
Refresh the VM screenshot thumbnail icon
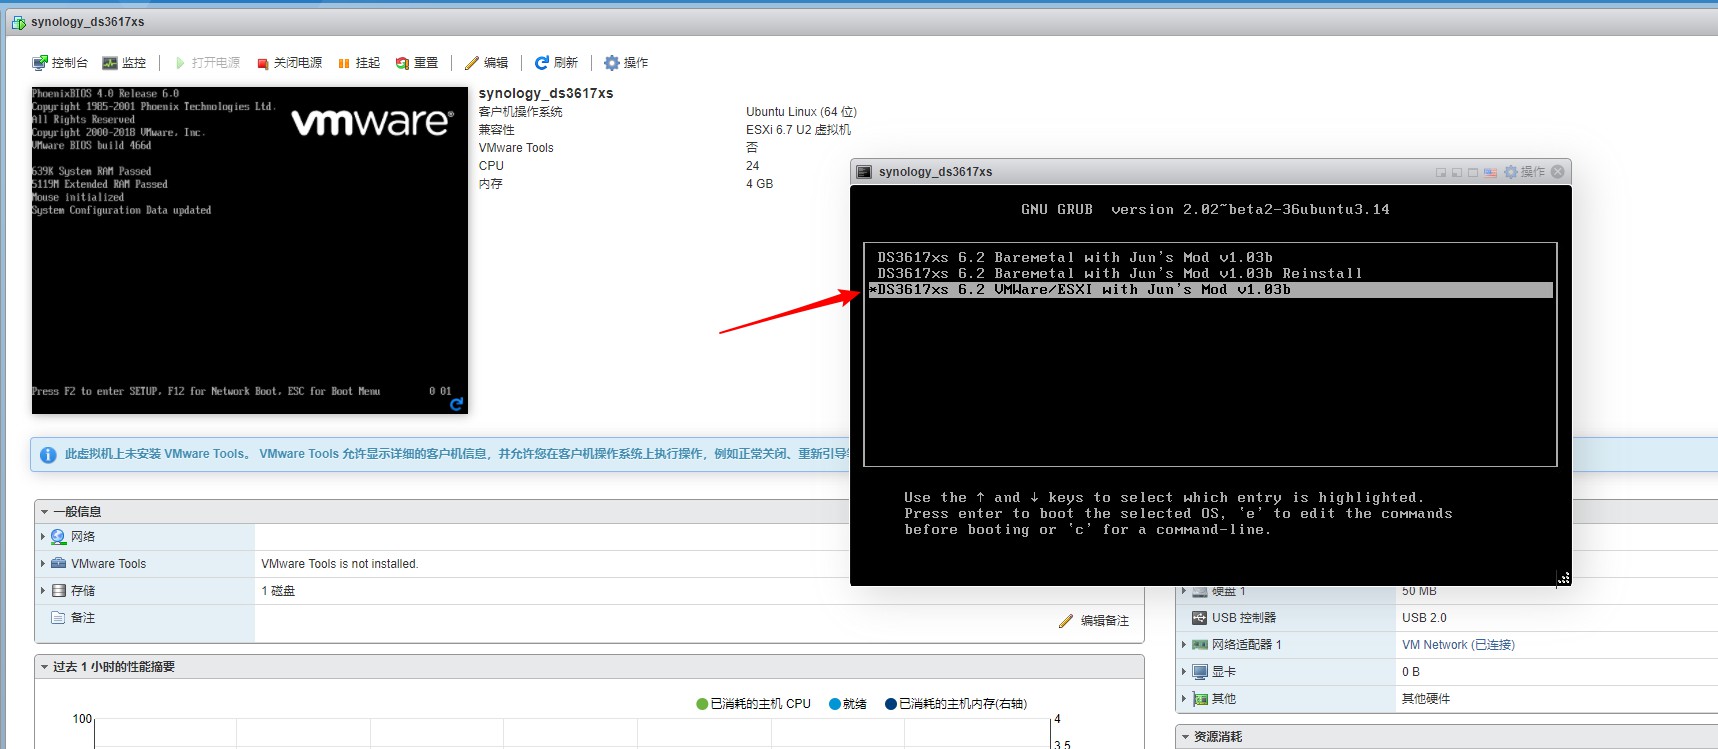457,404
